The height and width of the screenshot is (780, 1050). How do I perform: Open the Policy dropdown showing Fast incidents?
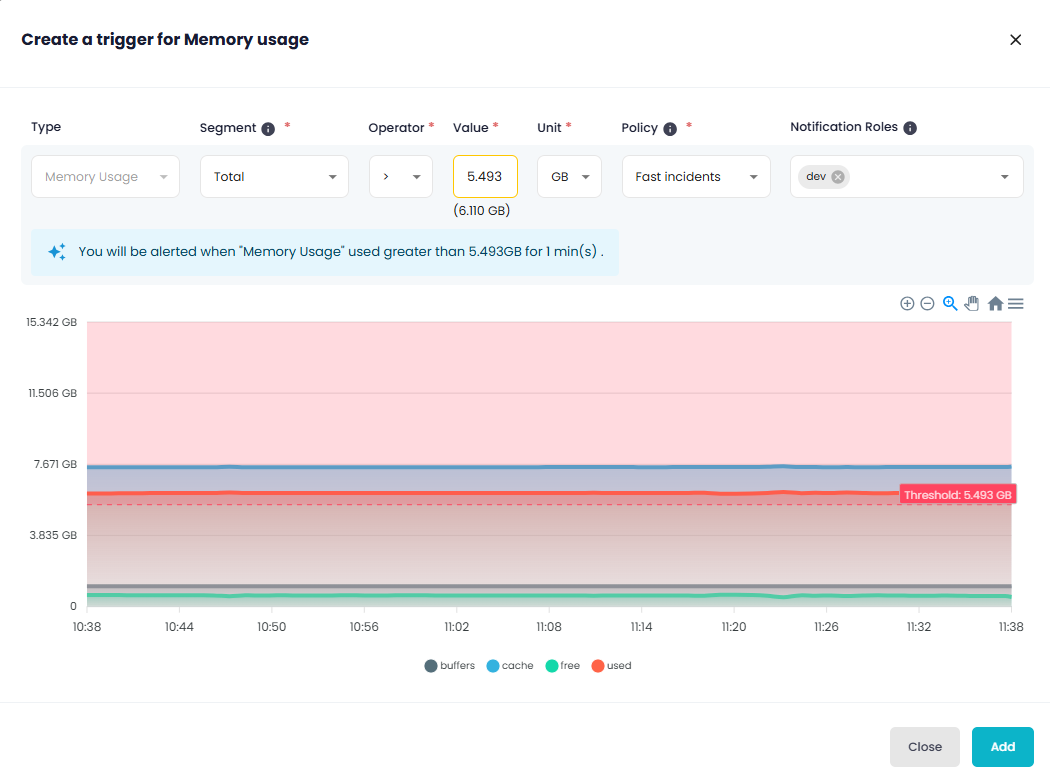click(696, 177)
